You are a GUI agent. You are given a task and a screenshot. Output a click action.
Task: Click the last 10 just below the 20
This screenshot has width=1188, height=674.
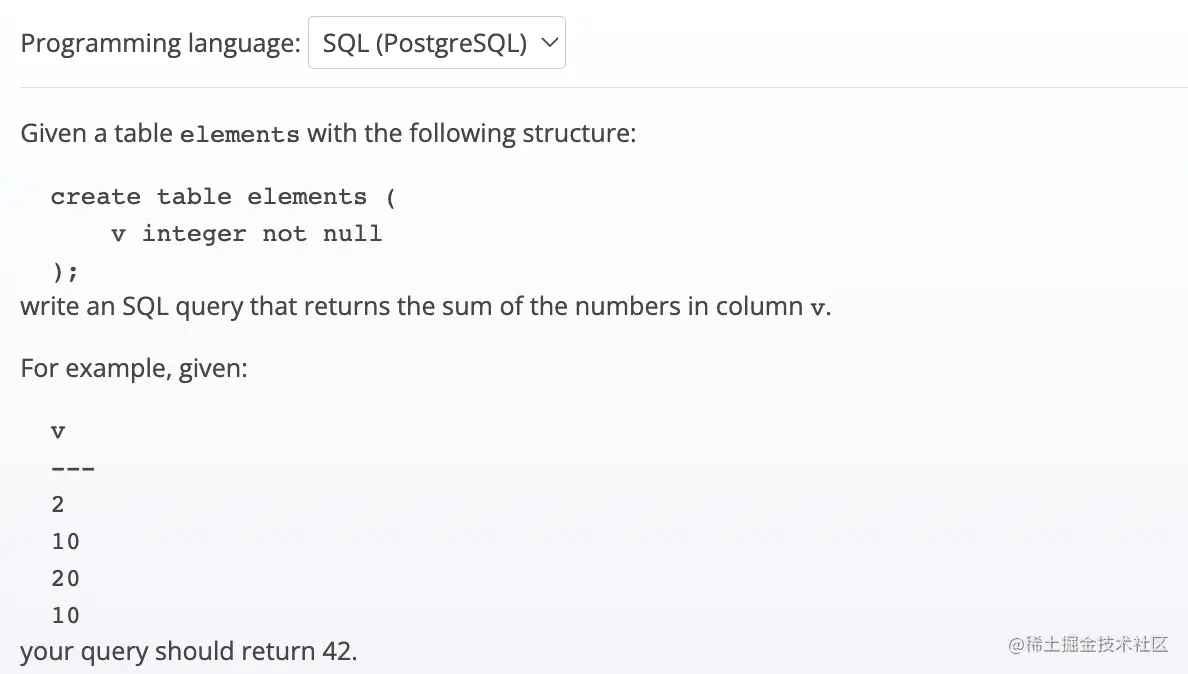66,615
